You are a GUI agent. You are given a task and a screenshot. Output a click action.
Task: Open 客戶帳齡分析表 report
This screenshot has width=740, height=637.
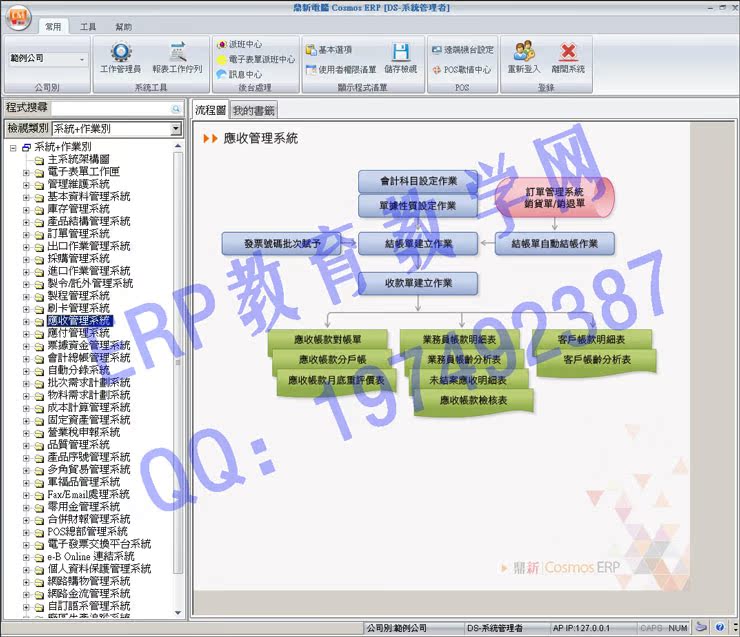(x=597, y=360)
